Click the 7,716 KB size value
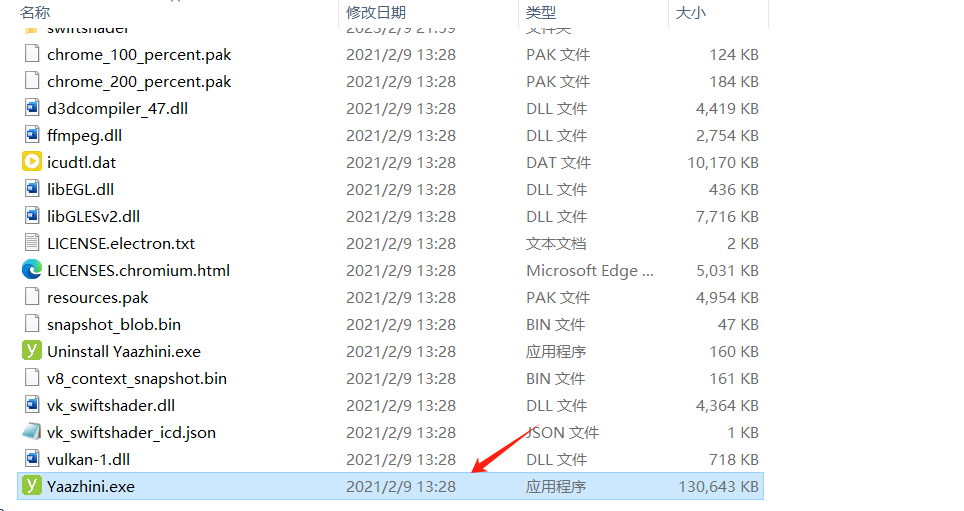This screenshot has width=964, height=511. tap(727, 216)
